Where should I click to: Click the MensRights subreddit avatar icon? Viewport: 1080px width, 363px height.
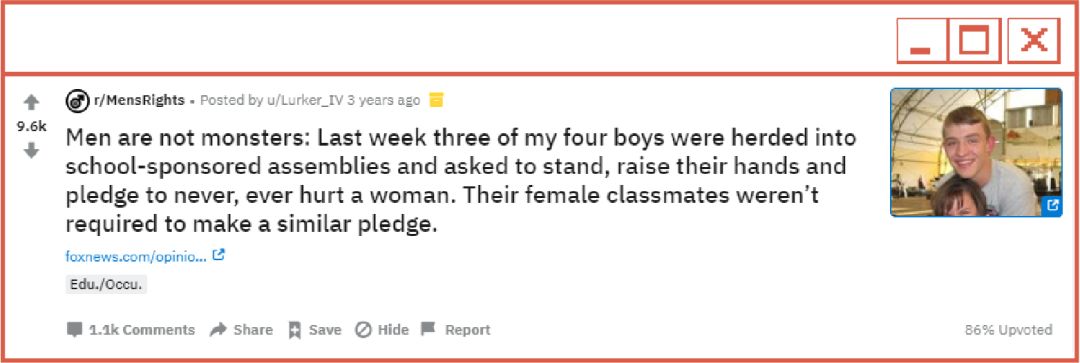(x=77, y=101)
